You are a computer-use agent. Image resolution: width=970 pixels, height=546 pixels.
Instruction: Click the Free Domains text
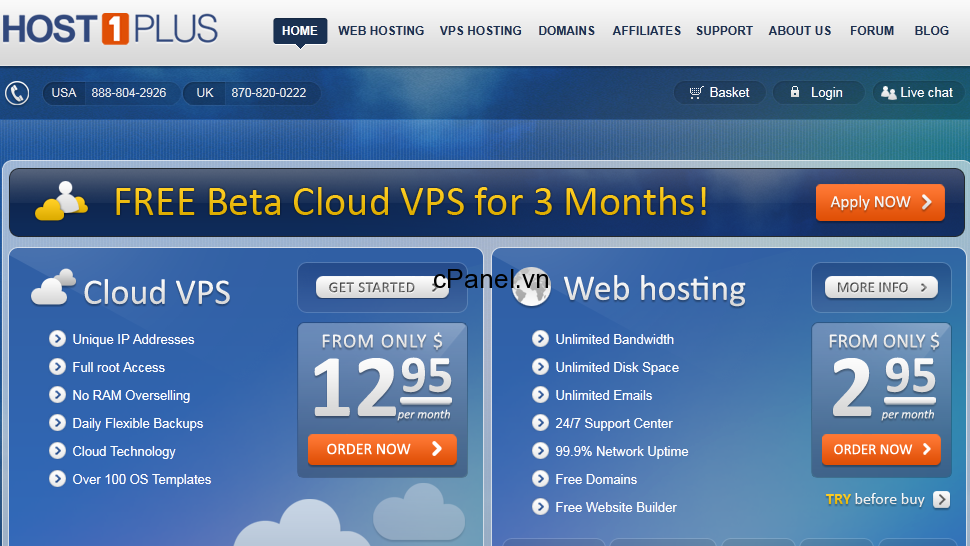[x=596, y=479]
